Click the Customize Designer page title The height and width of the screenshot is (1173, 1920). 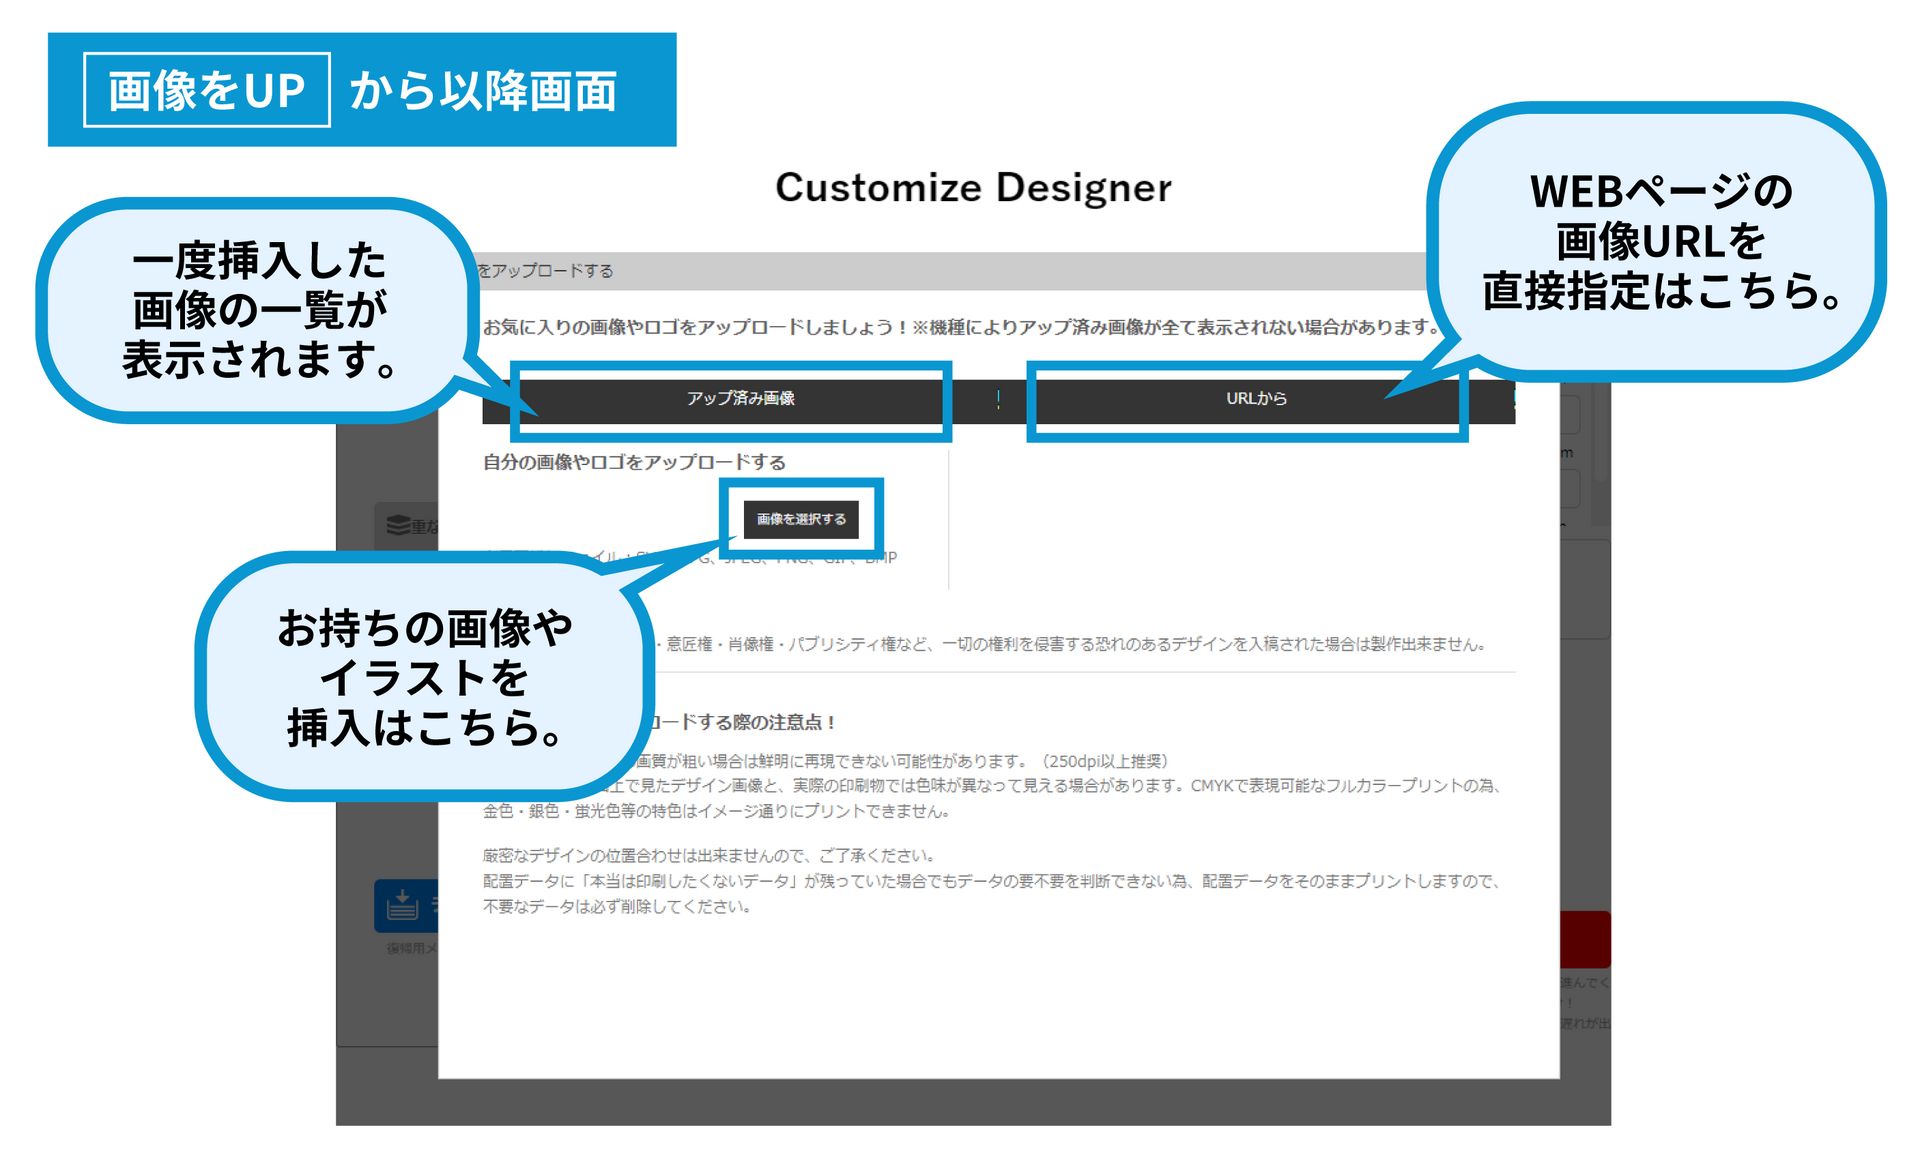[973, 188]
